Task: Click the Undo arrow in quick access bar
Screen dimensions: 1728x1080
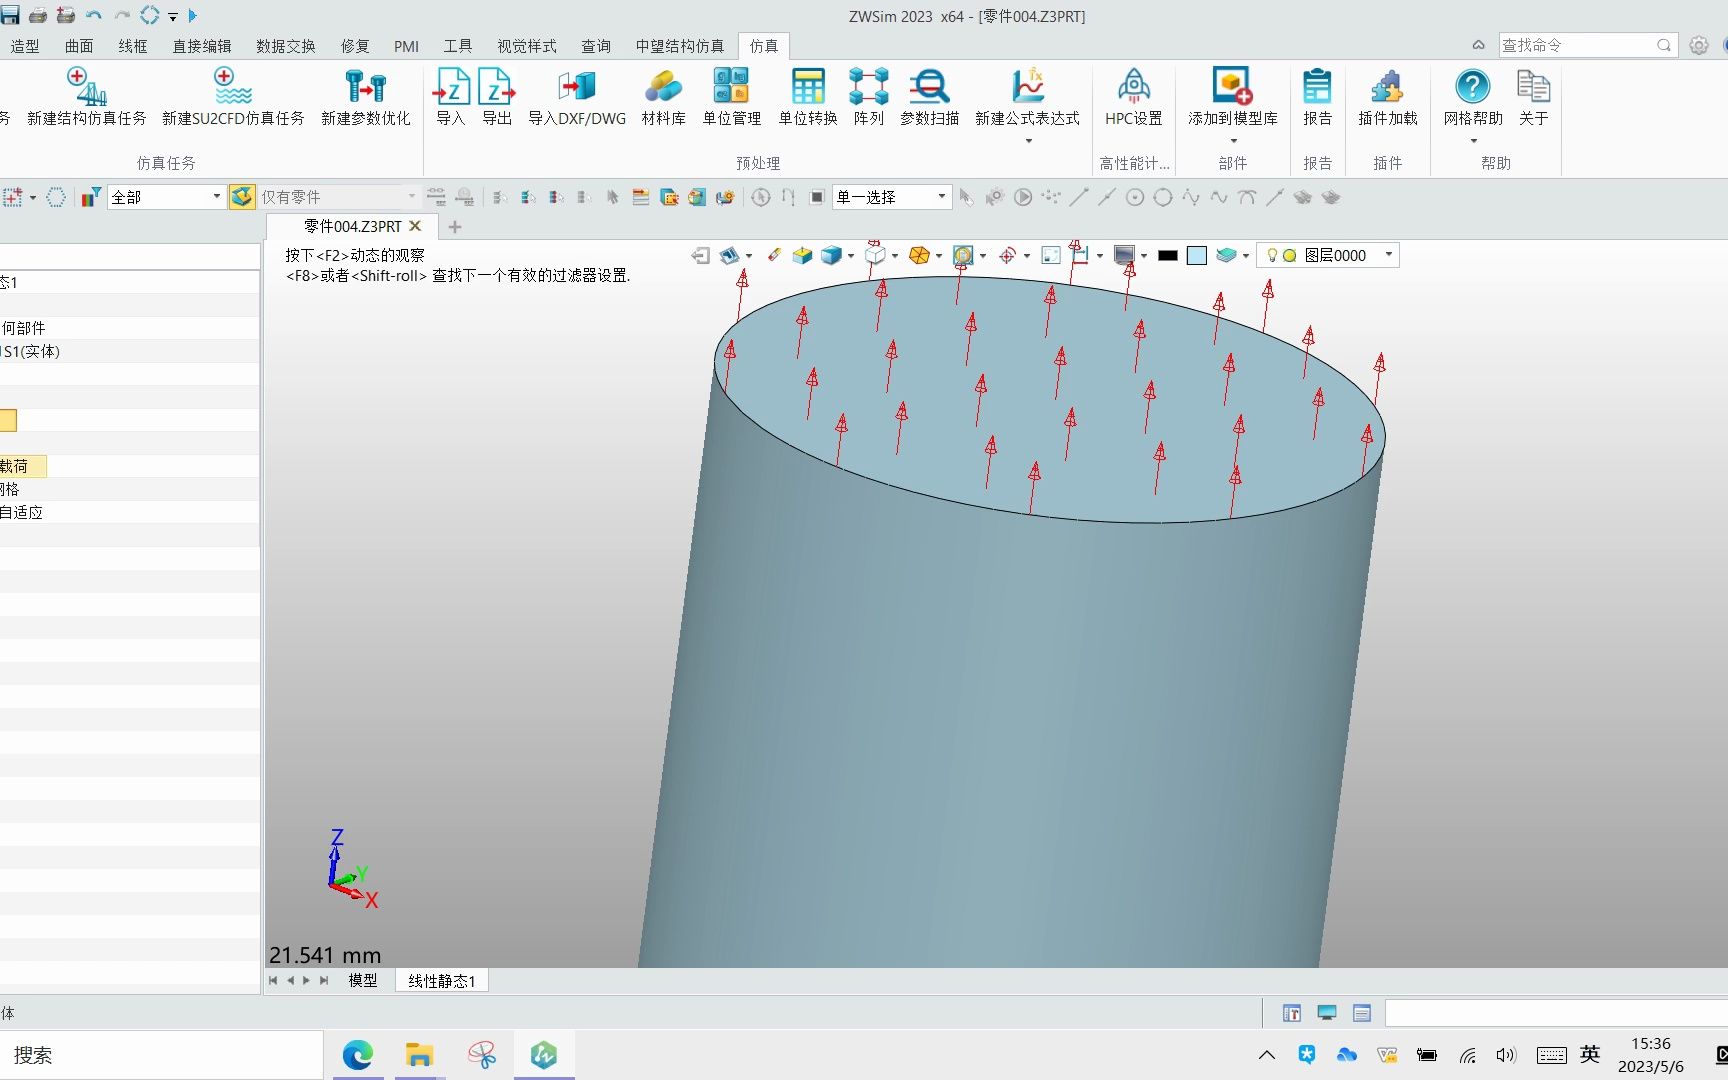Action: click(x=94, y=15)
